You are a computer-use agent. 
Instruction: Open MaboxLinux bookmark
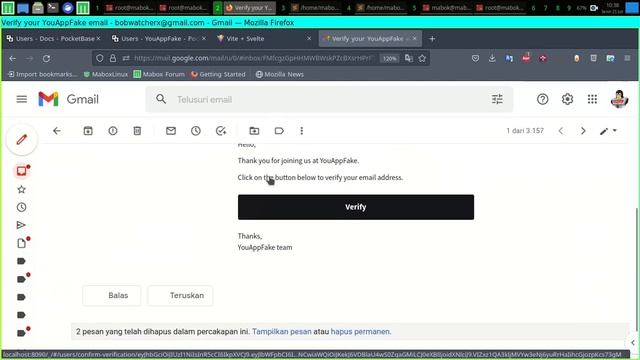(x=106, y=74)
